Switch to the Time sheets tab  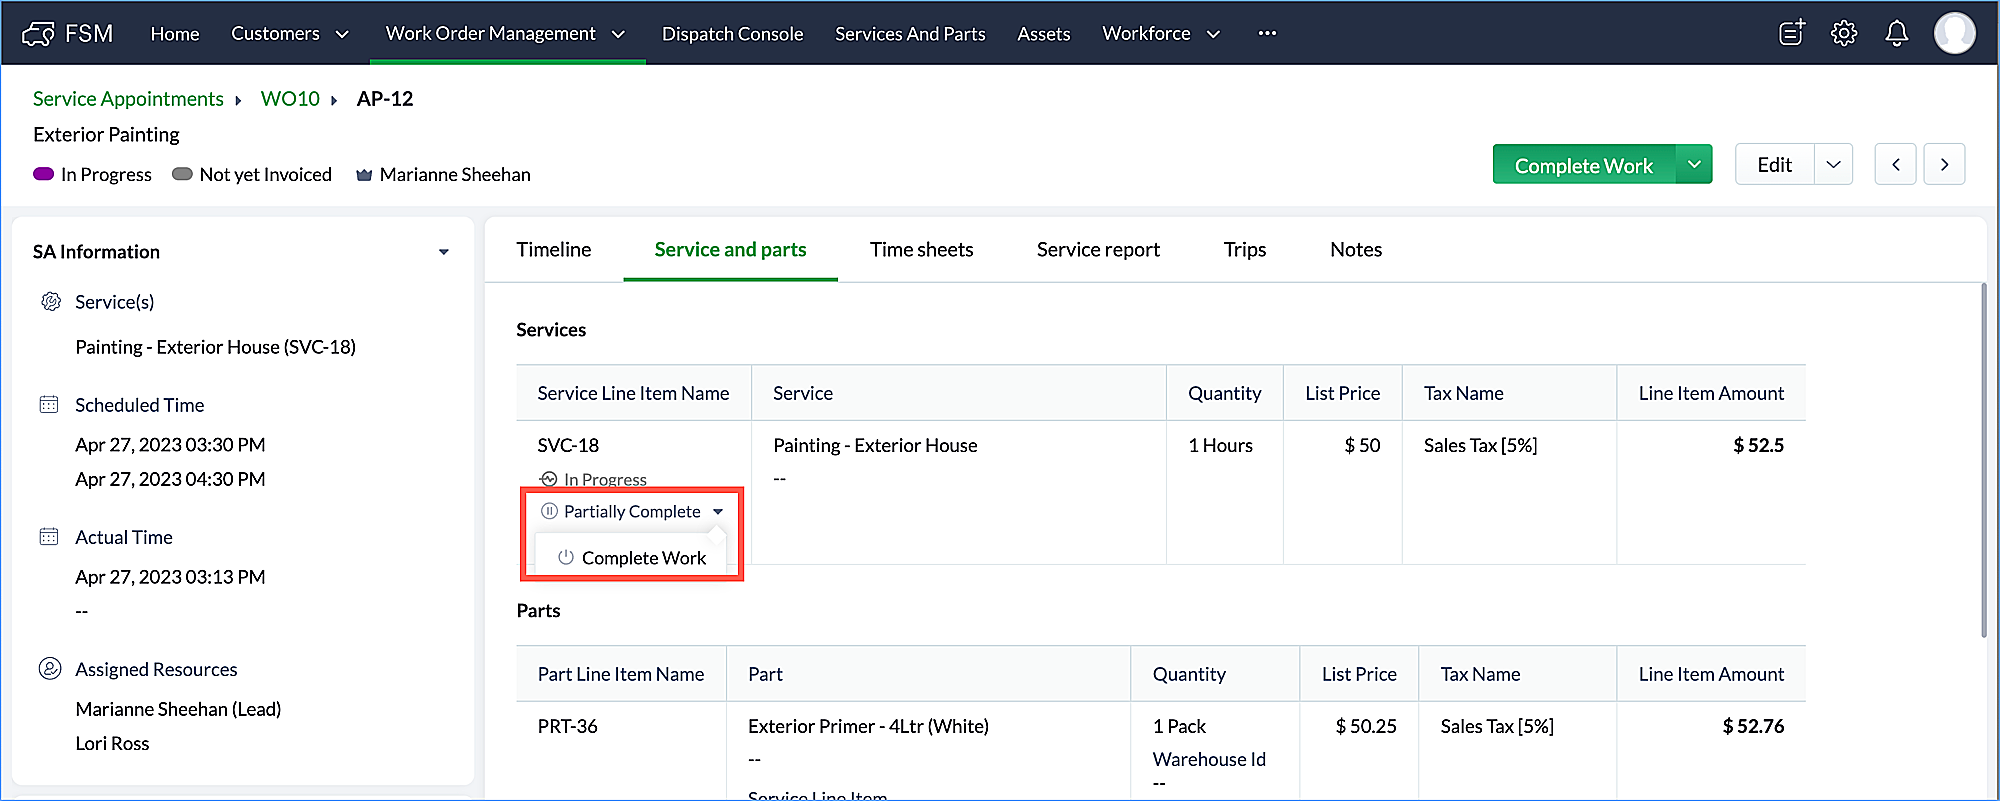point(921,250)
